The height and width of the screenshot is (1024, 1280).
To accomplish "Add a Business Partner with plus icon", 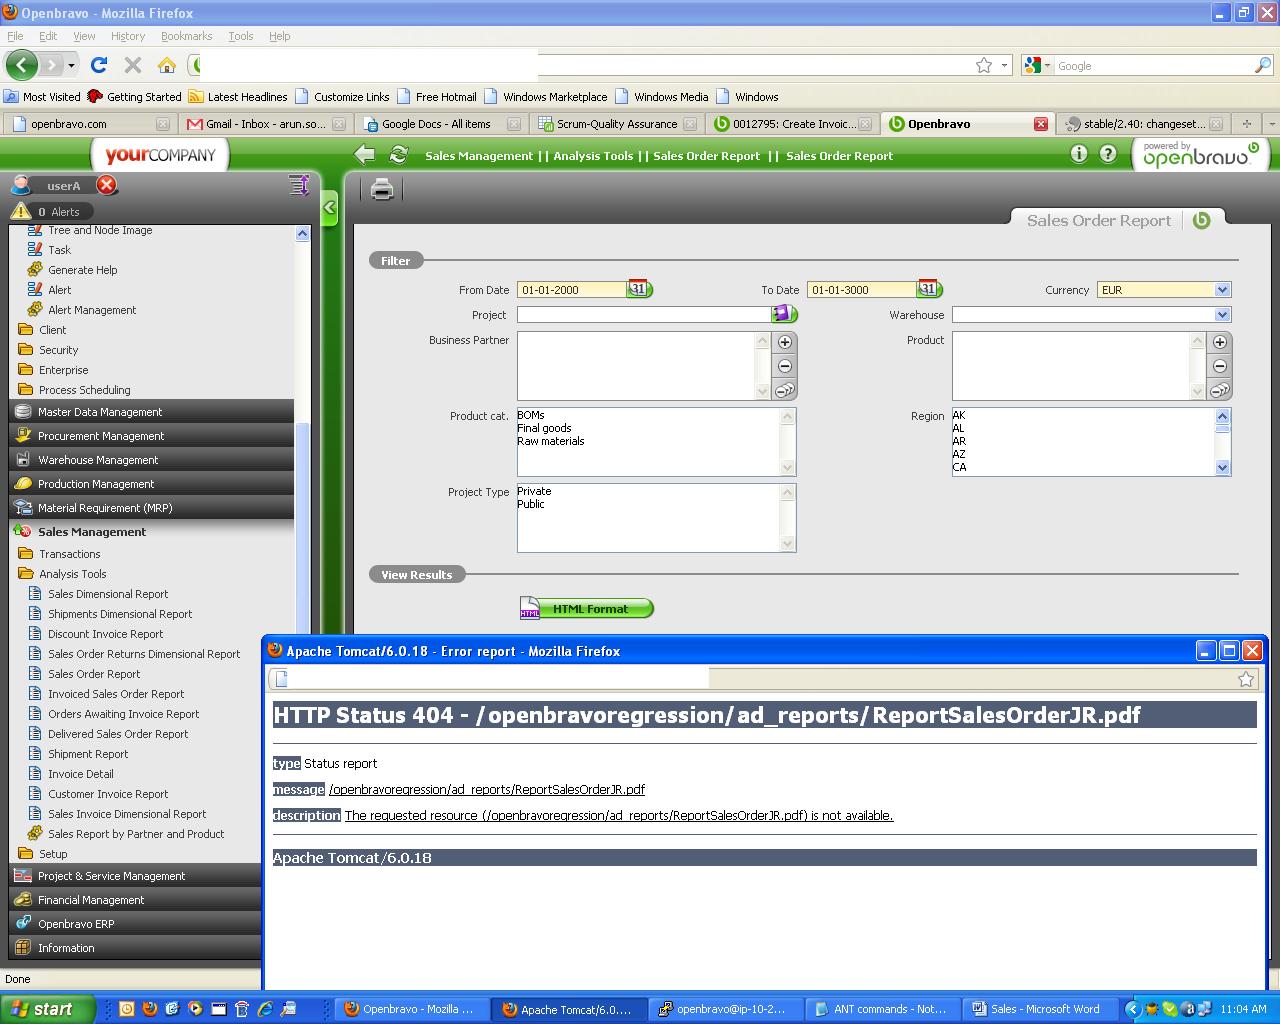I will [x=785, y=342].
